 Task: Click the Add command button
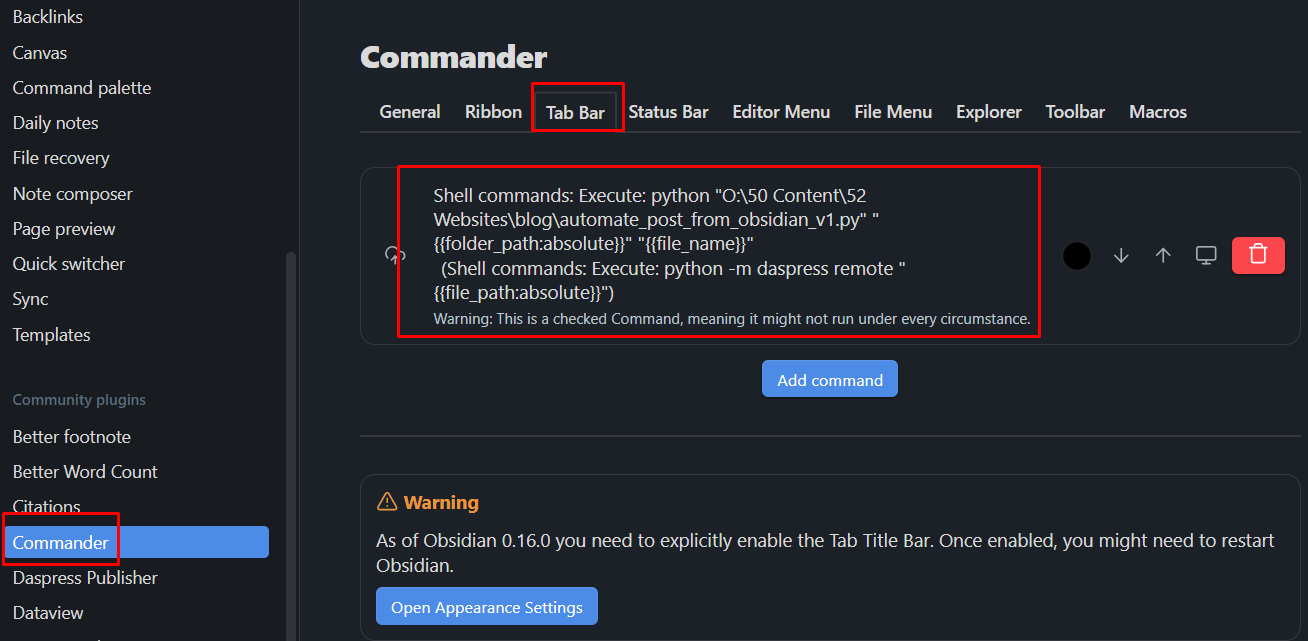pos(830,379)
